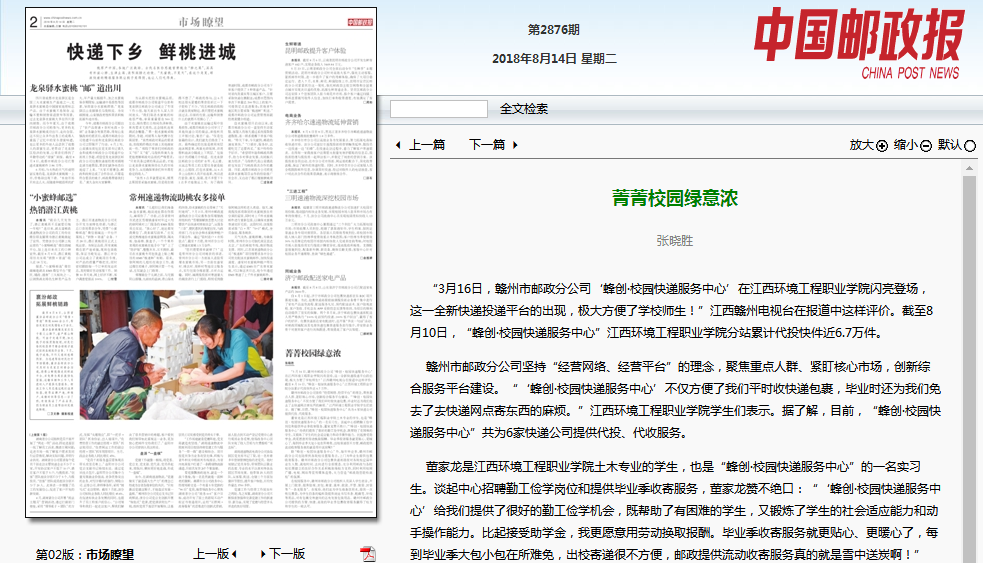Click issue number 第2876期

click(554, 29)
